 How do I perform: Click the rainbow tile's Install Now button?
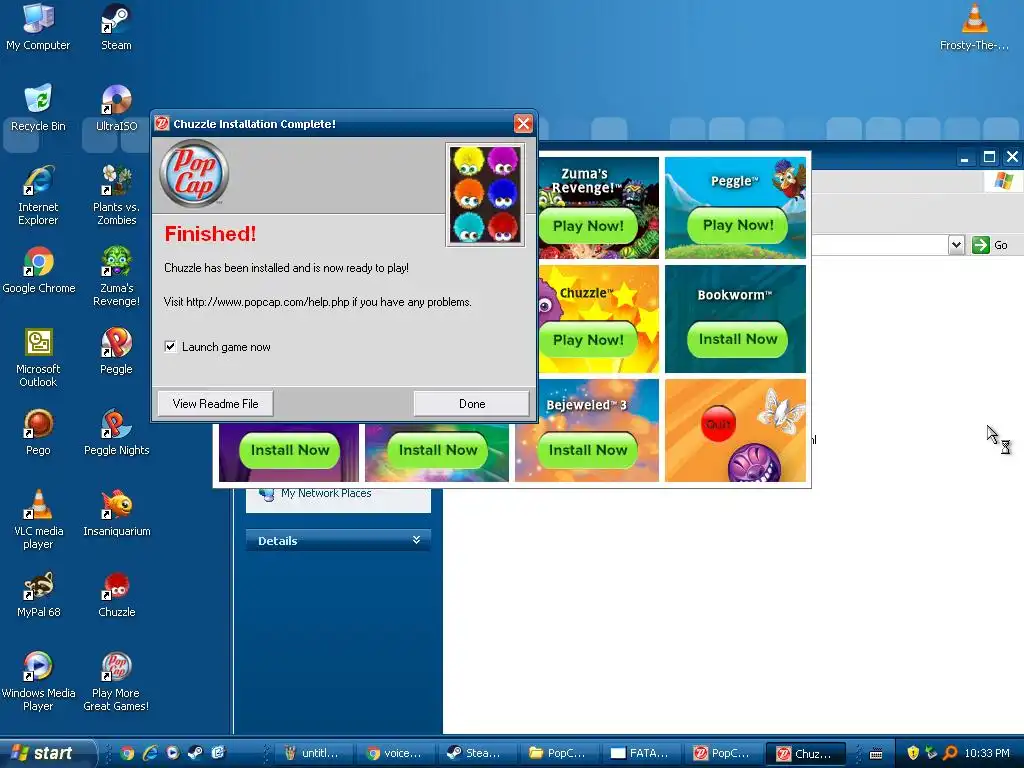point(438,450)
